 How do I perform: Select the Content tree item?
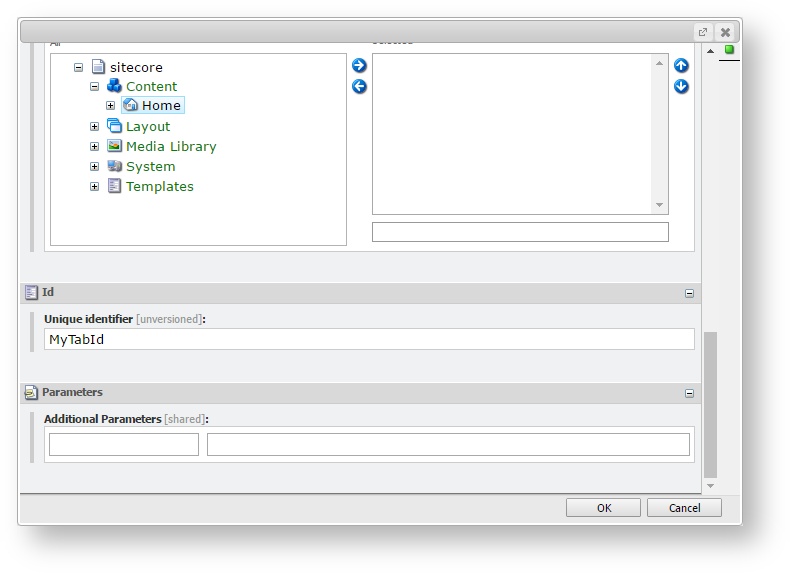(x=151, y=86)
